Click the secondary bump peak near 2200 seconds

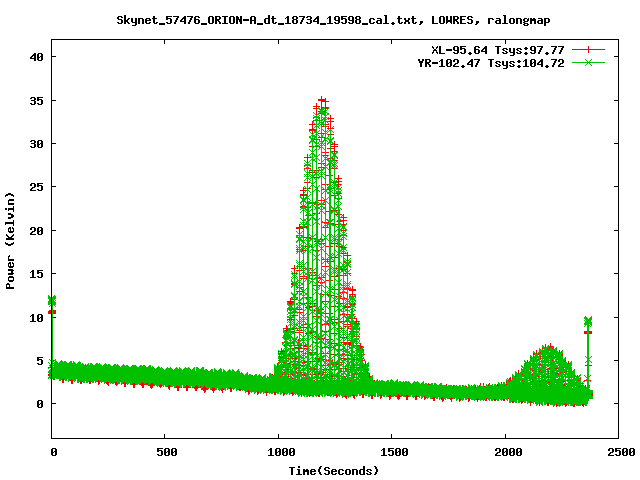[549, 347]
